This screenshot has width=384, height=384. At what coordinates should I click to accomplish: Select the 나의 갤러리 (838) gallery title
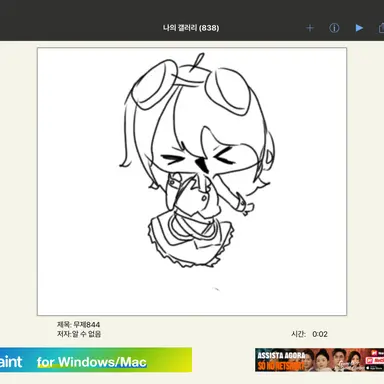(191, 28)
